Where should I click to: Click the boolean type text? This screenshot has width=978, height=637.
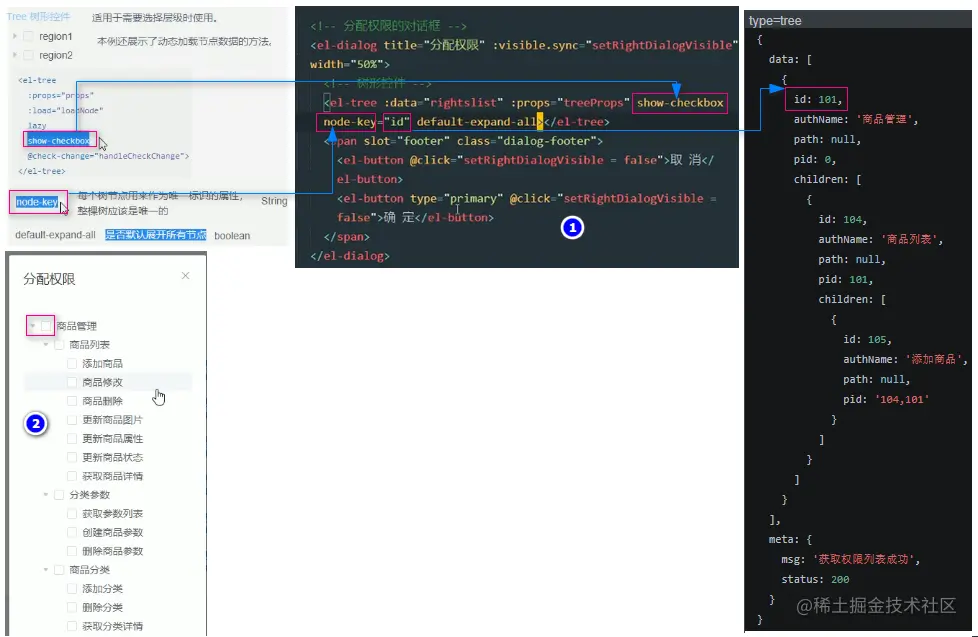(232, 236)
